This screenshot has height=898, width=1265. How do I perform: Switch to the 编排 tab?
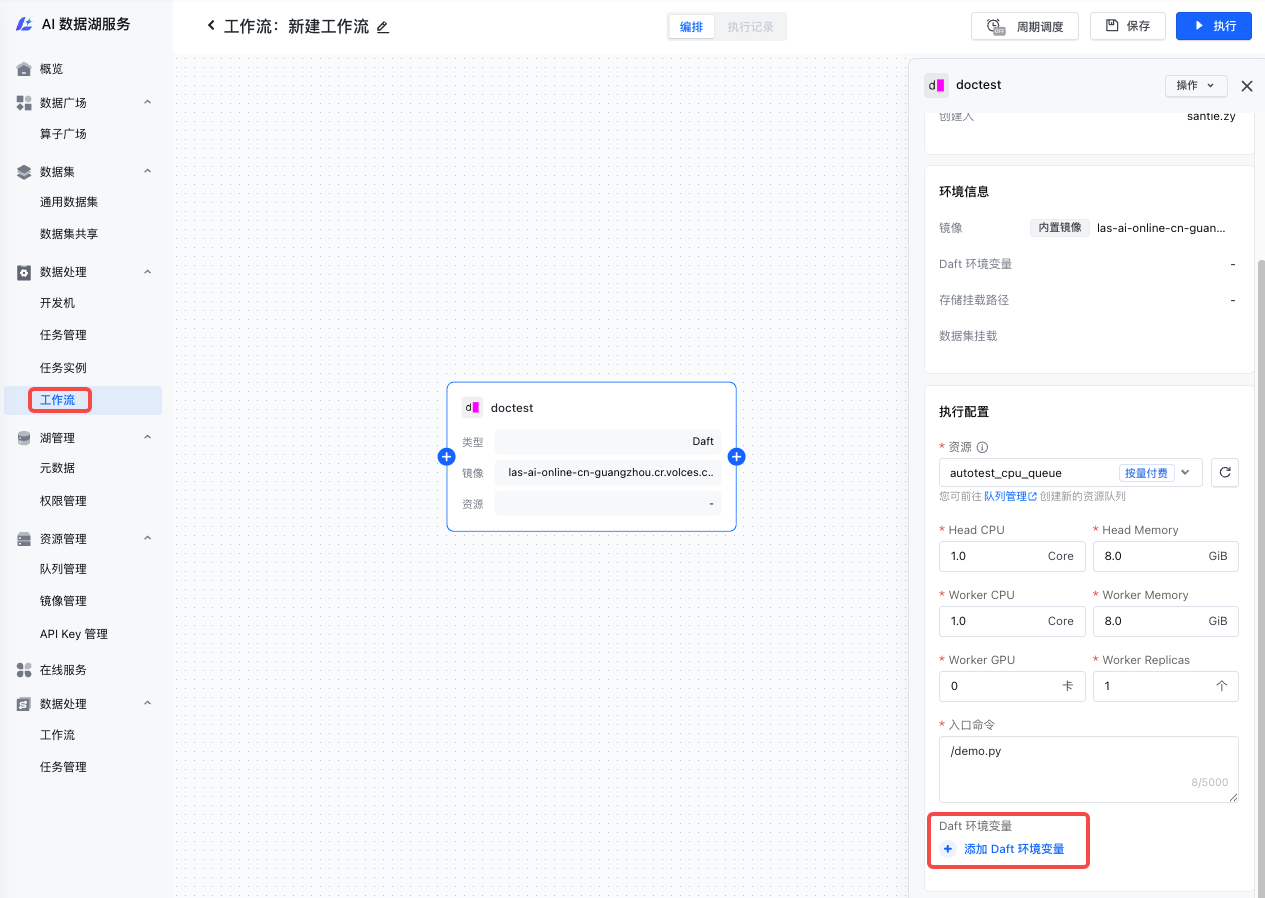691,27
